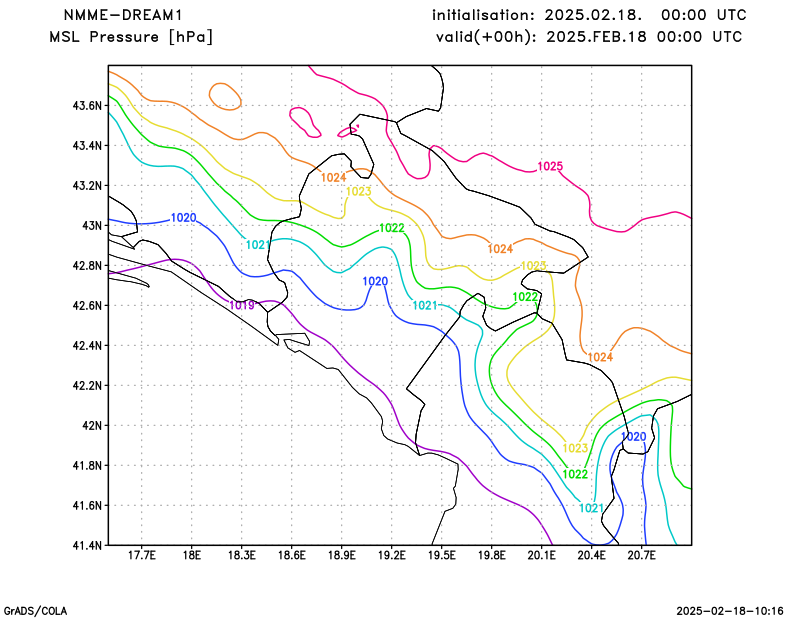800x618 pixels.
Task: Select the MSL Pressure [hPa] heading
Action: click(x=131, y=37)
